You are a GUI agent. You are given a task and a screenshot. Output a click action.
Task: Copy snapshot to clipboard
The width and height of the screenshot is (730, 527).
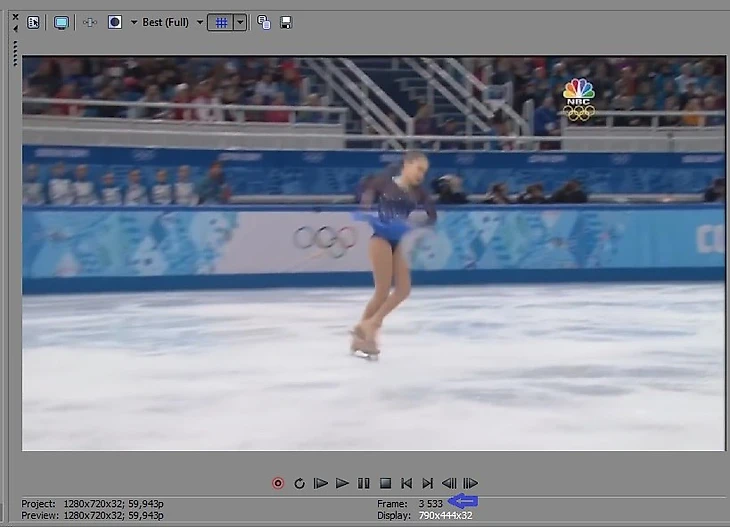coord(264,22)
